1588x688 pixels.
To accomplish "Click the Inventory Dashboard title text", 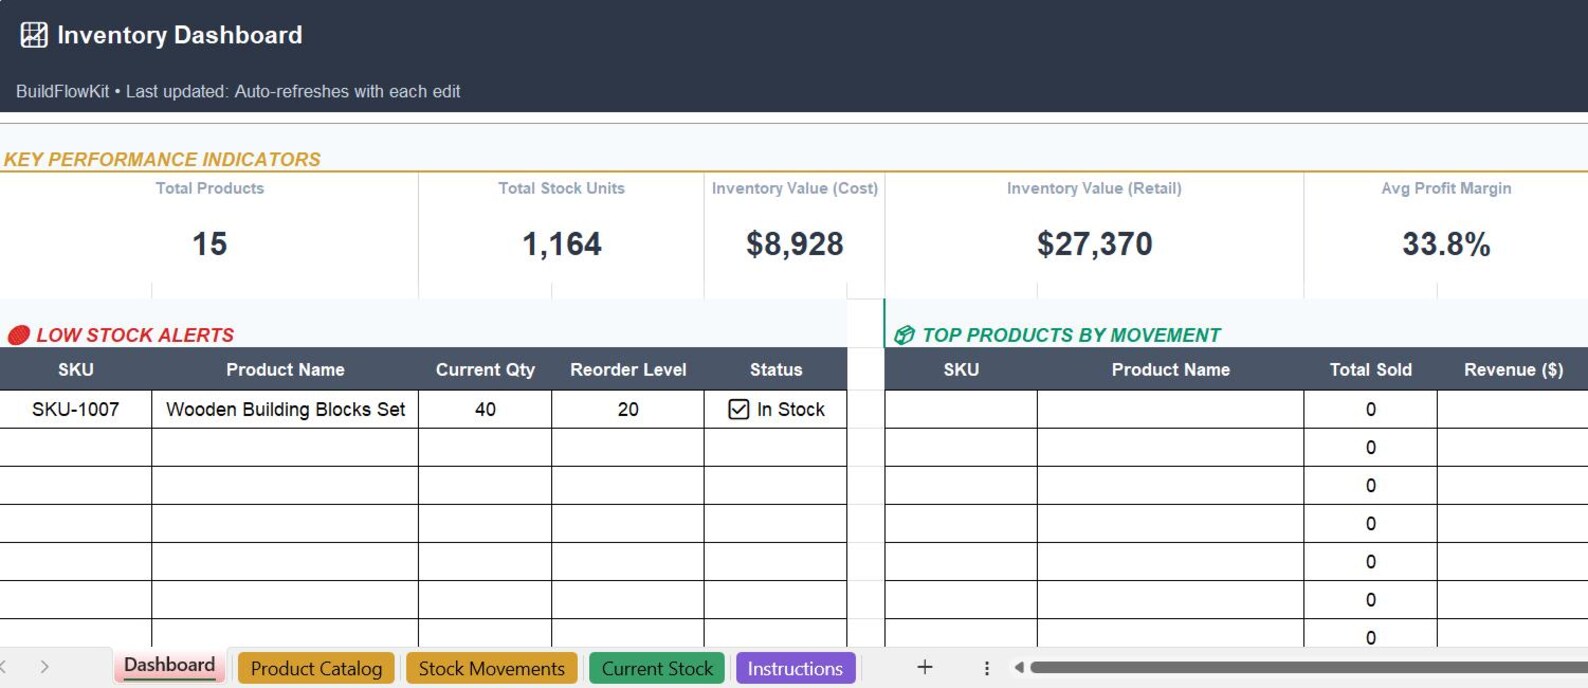I will coord(180,35).
